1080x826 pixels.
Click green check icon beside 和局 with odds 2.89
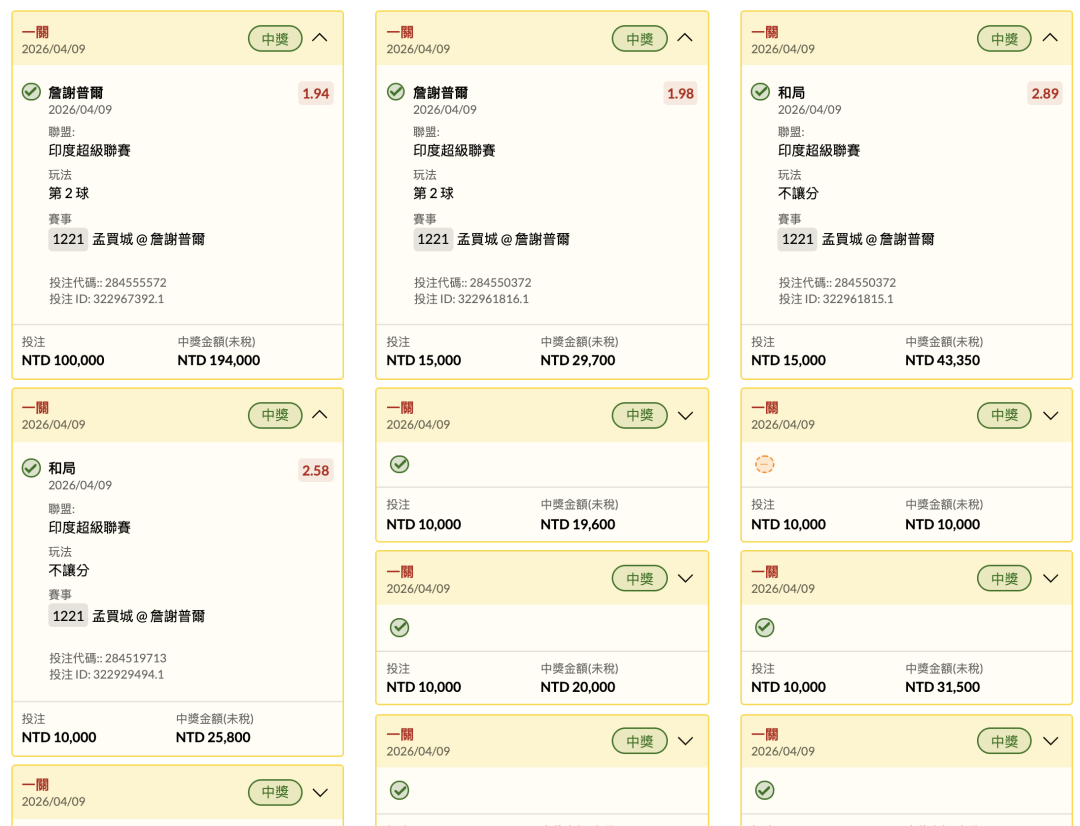tap(760, 92)
